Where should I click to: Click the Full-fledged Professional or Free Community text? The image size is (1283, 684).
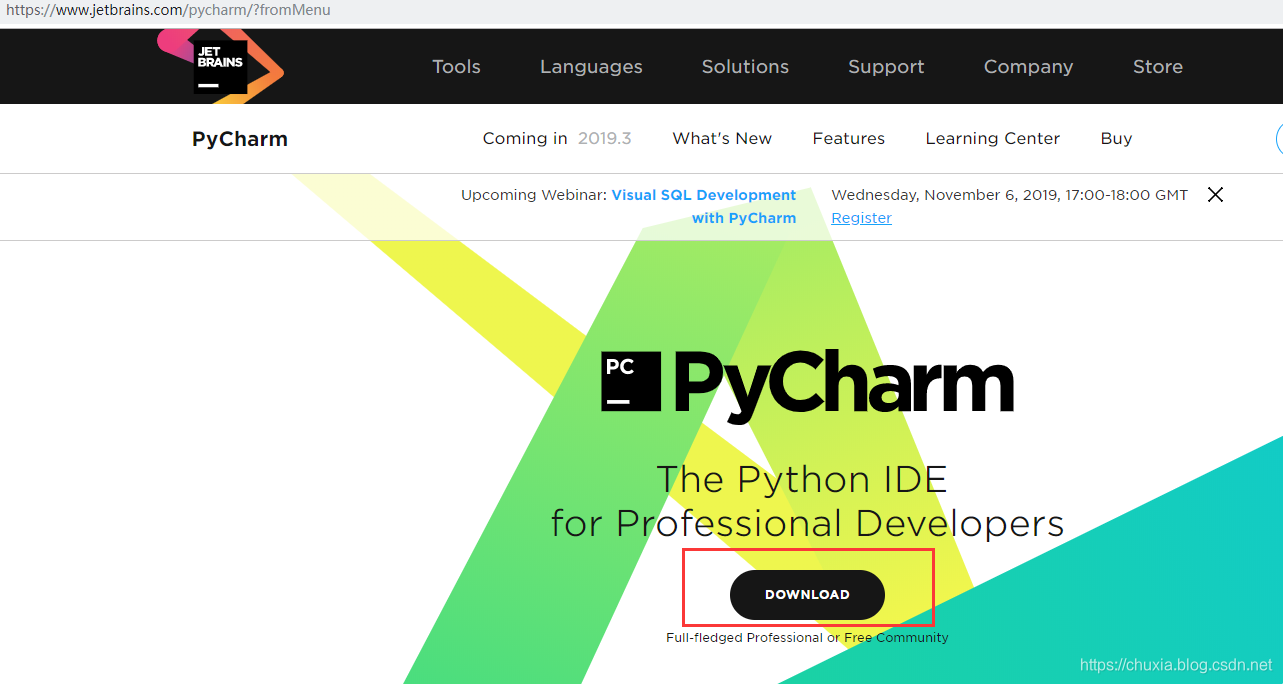(x=807, y=637)
